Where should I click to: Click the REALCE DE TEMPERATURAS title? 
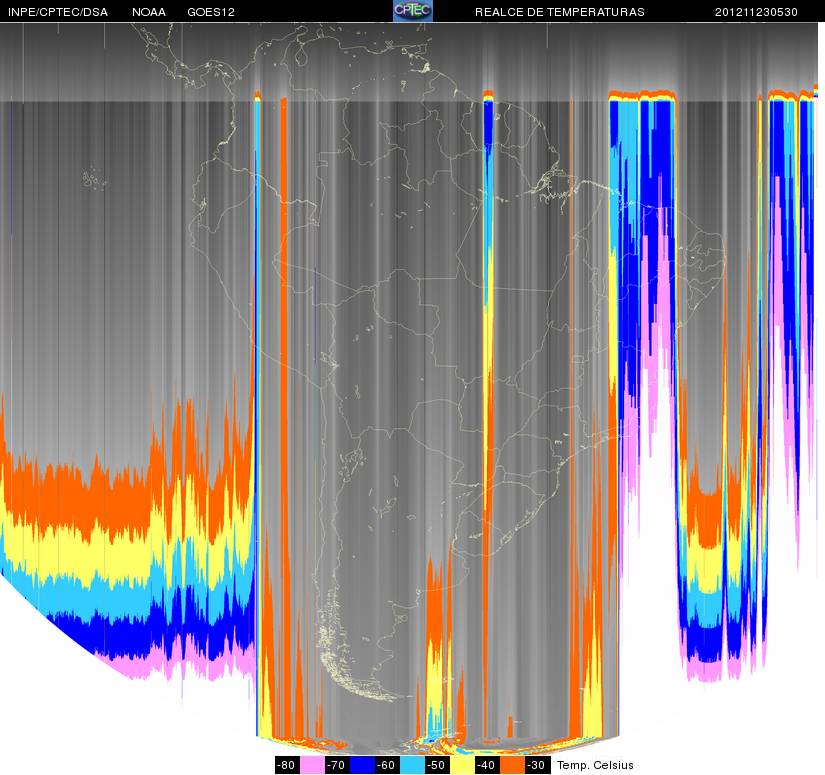pos(560,12)
